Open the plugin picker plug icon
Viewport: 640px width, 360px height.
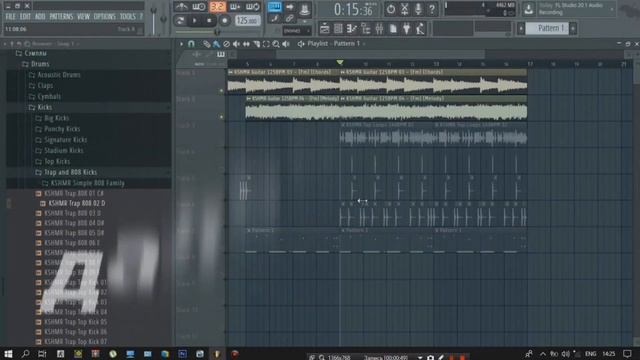point(407,29)
